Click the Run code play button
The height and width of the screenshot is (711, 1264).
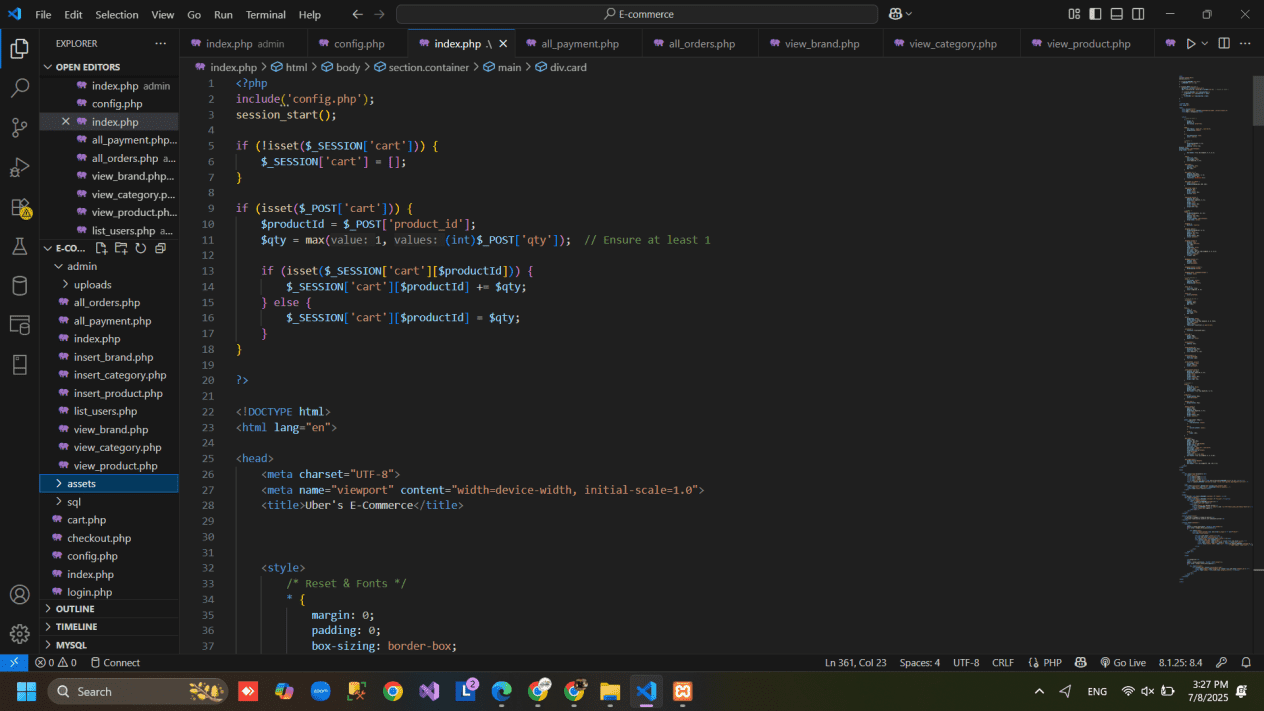tap(1190, 44)
